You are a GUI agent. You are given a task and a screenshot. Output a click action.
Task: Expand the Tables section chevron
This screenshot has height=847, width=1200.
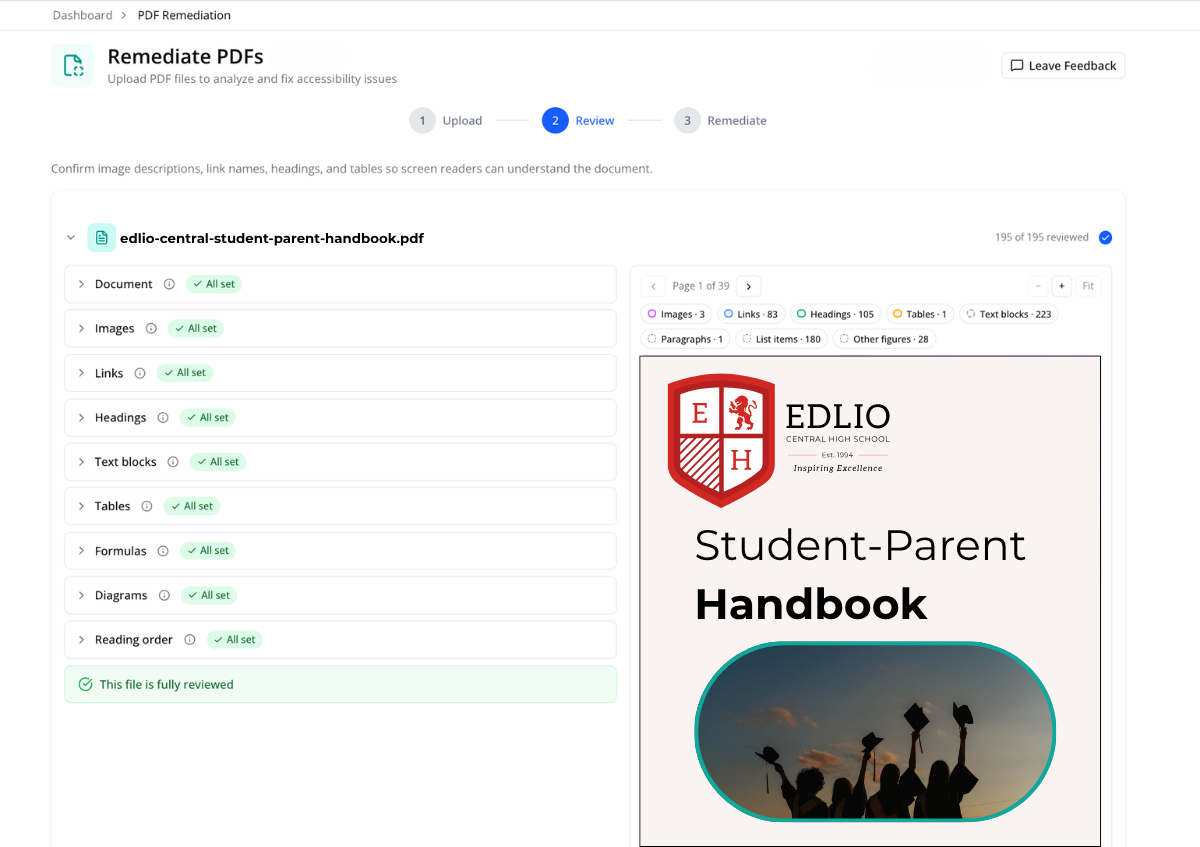(x=82, y=506)
